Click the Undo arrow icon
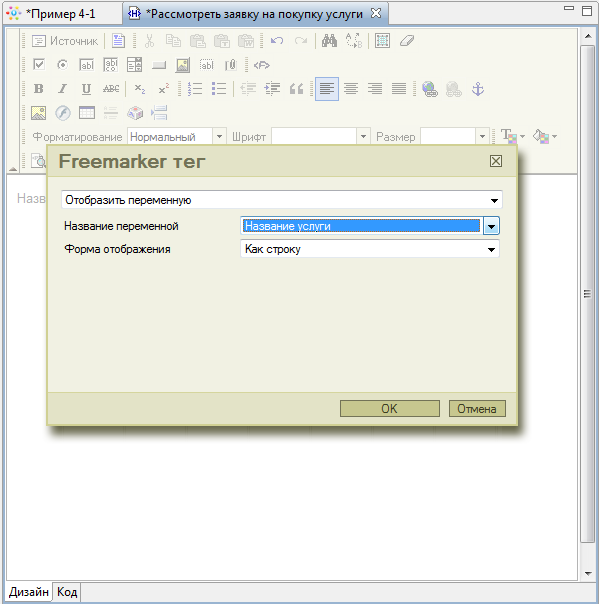 (x=277, y=40)
